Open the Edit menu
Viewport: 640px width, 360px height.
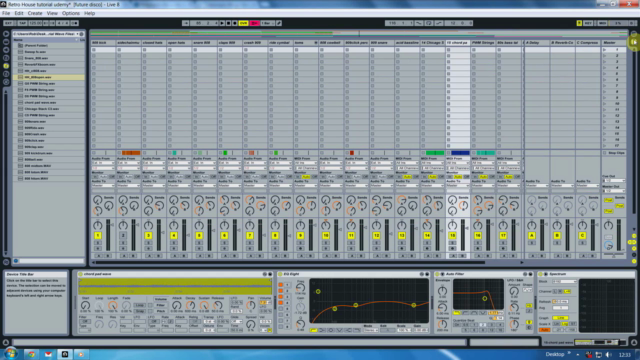[19, 13]
